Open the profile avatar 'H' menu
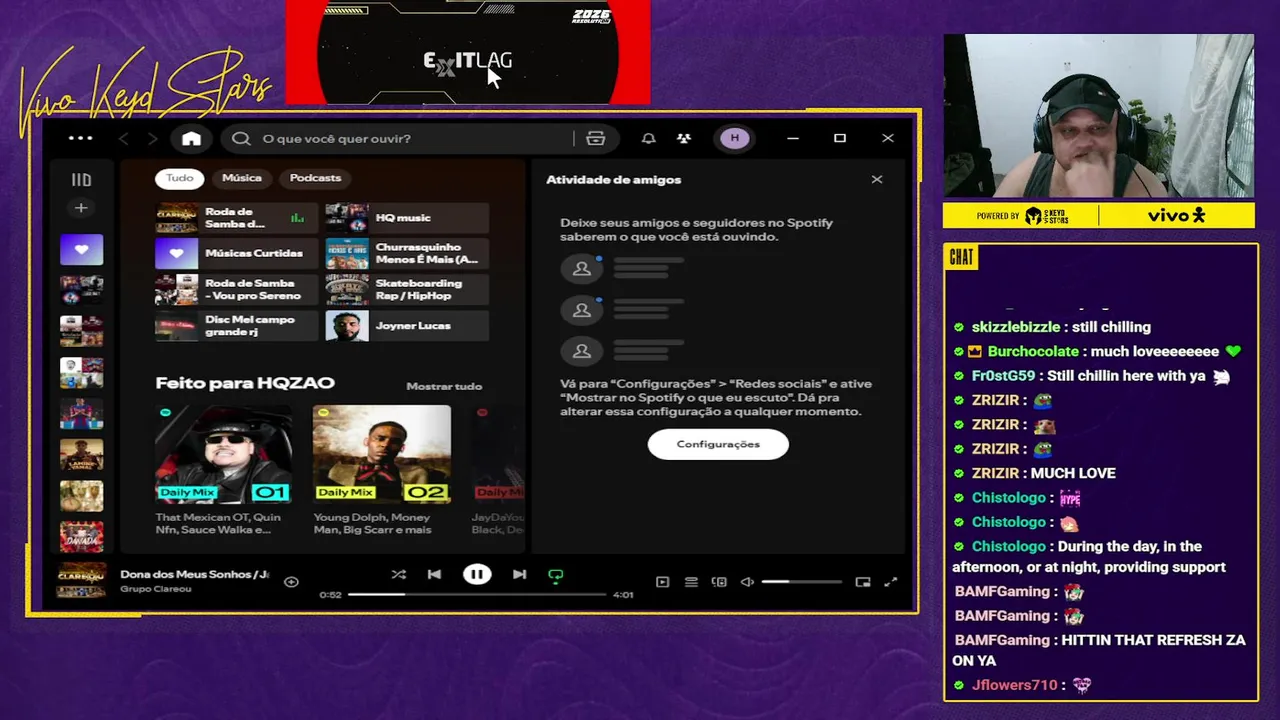Image resolution: width=1280 pixels, height=720 pixels. click(x=735, y=138)
